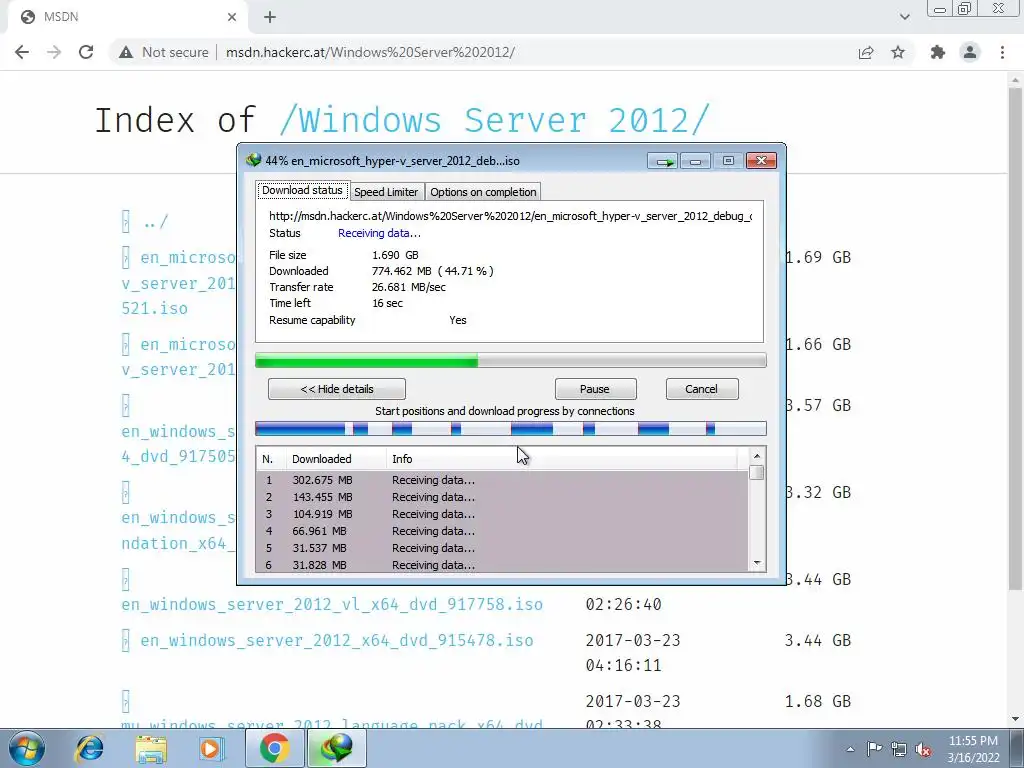The image size is (1024, 768).
Task: Click the download URL text in the dialog
Action: 511,216
